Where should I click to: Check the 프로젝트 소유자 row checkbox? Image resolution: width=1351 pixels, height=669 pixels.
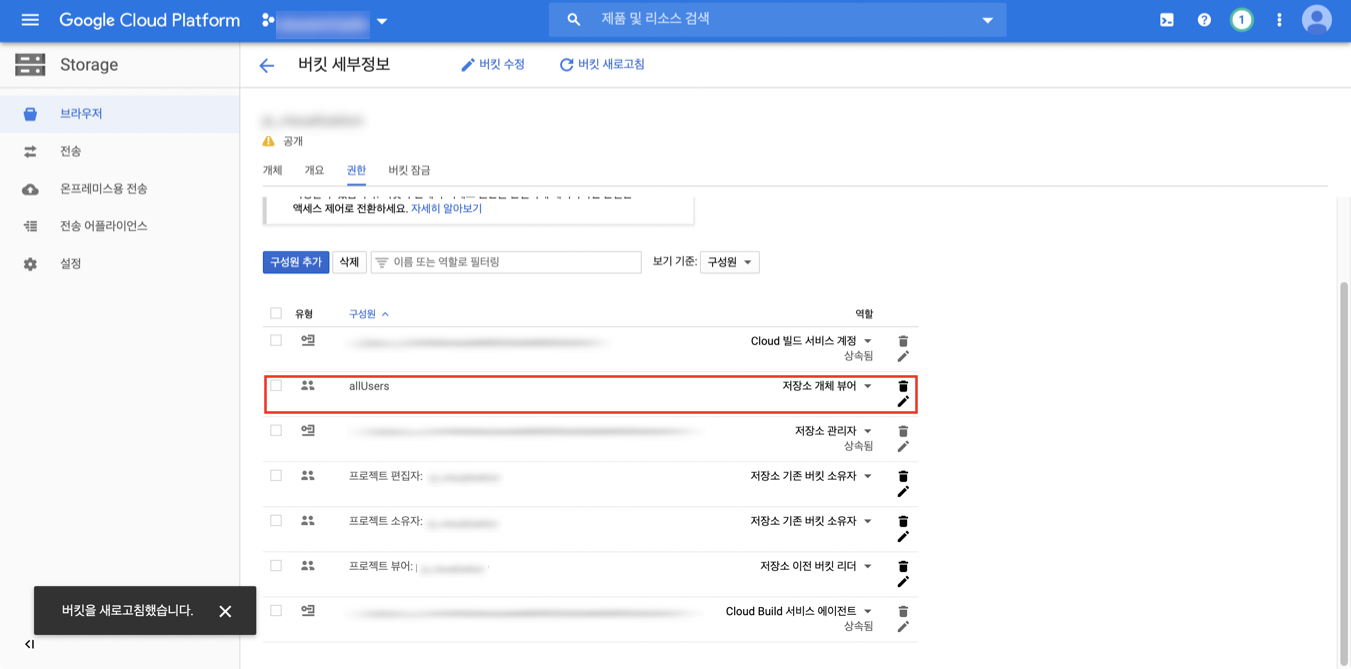click(x=276, y=521)
